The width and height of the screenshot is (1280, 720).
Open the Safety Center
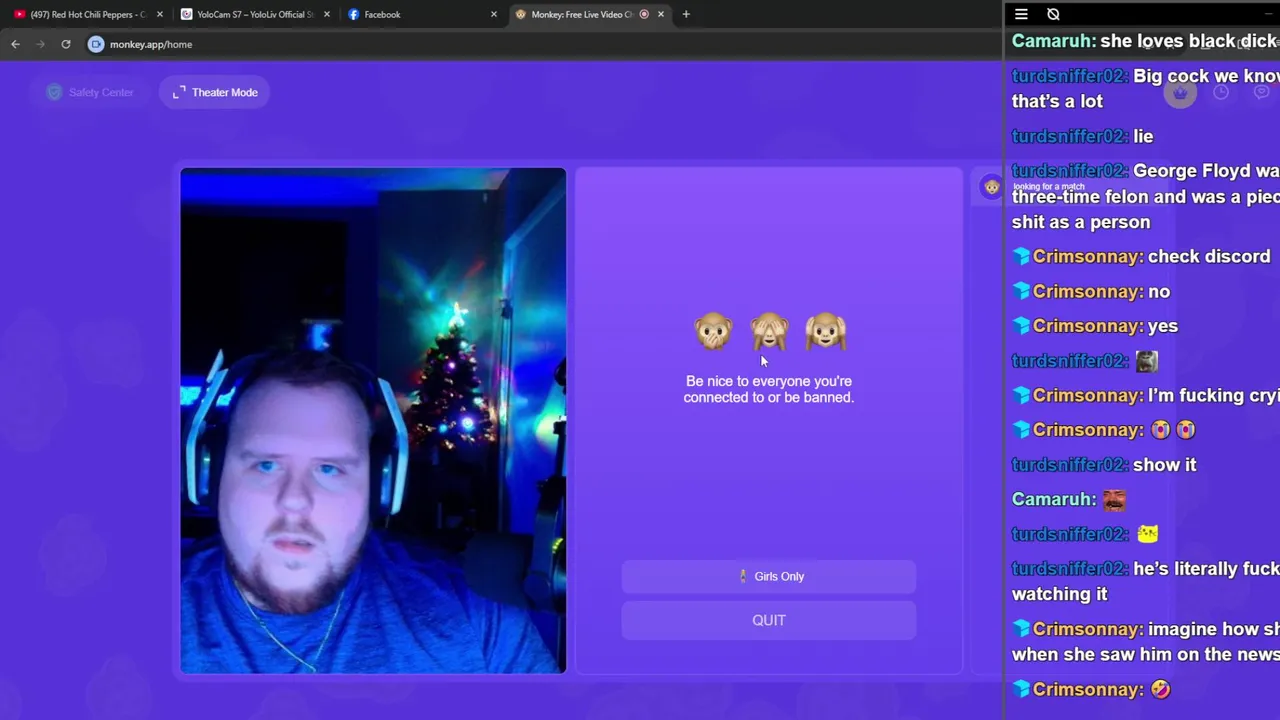point(90,92)
